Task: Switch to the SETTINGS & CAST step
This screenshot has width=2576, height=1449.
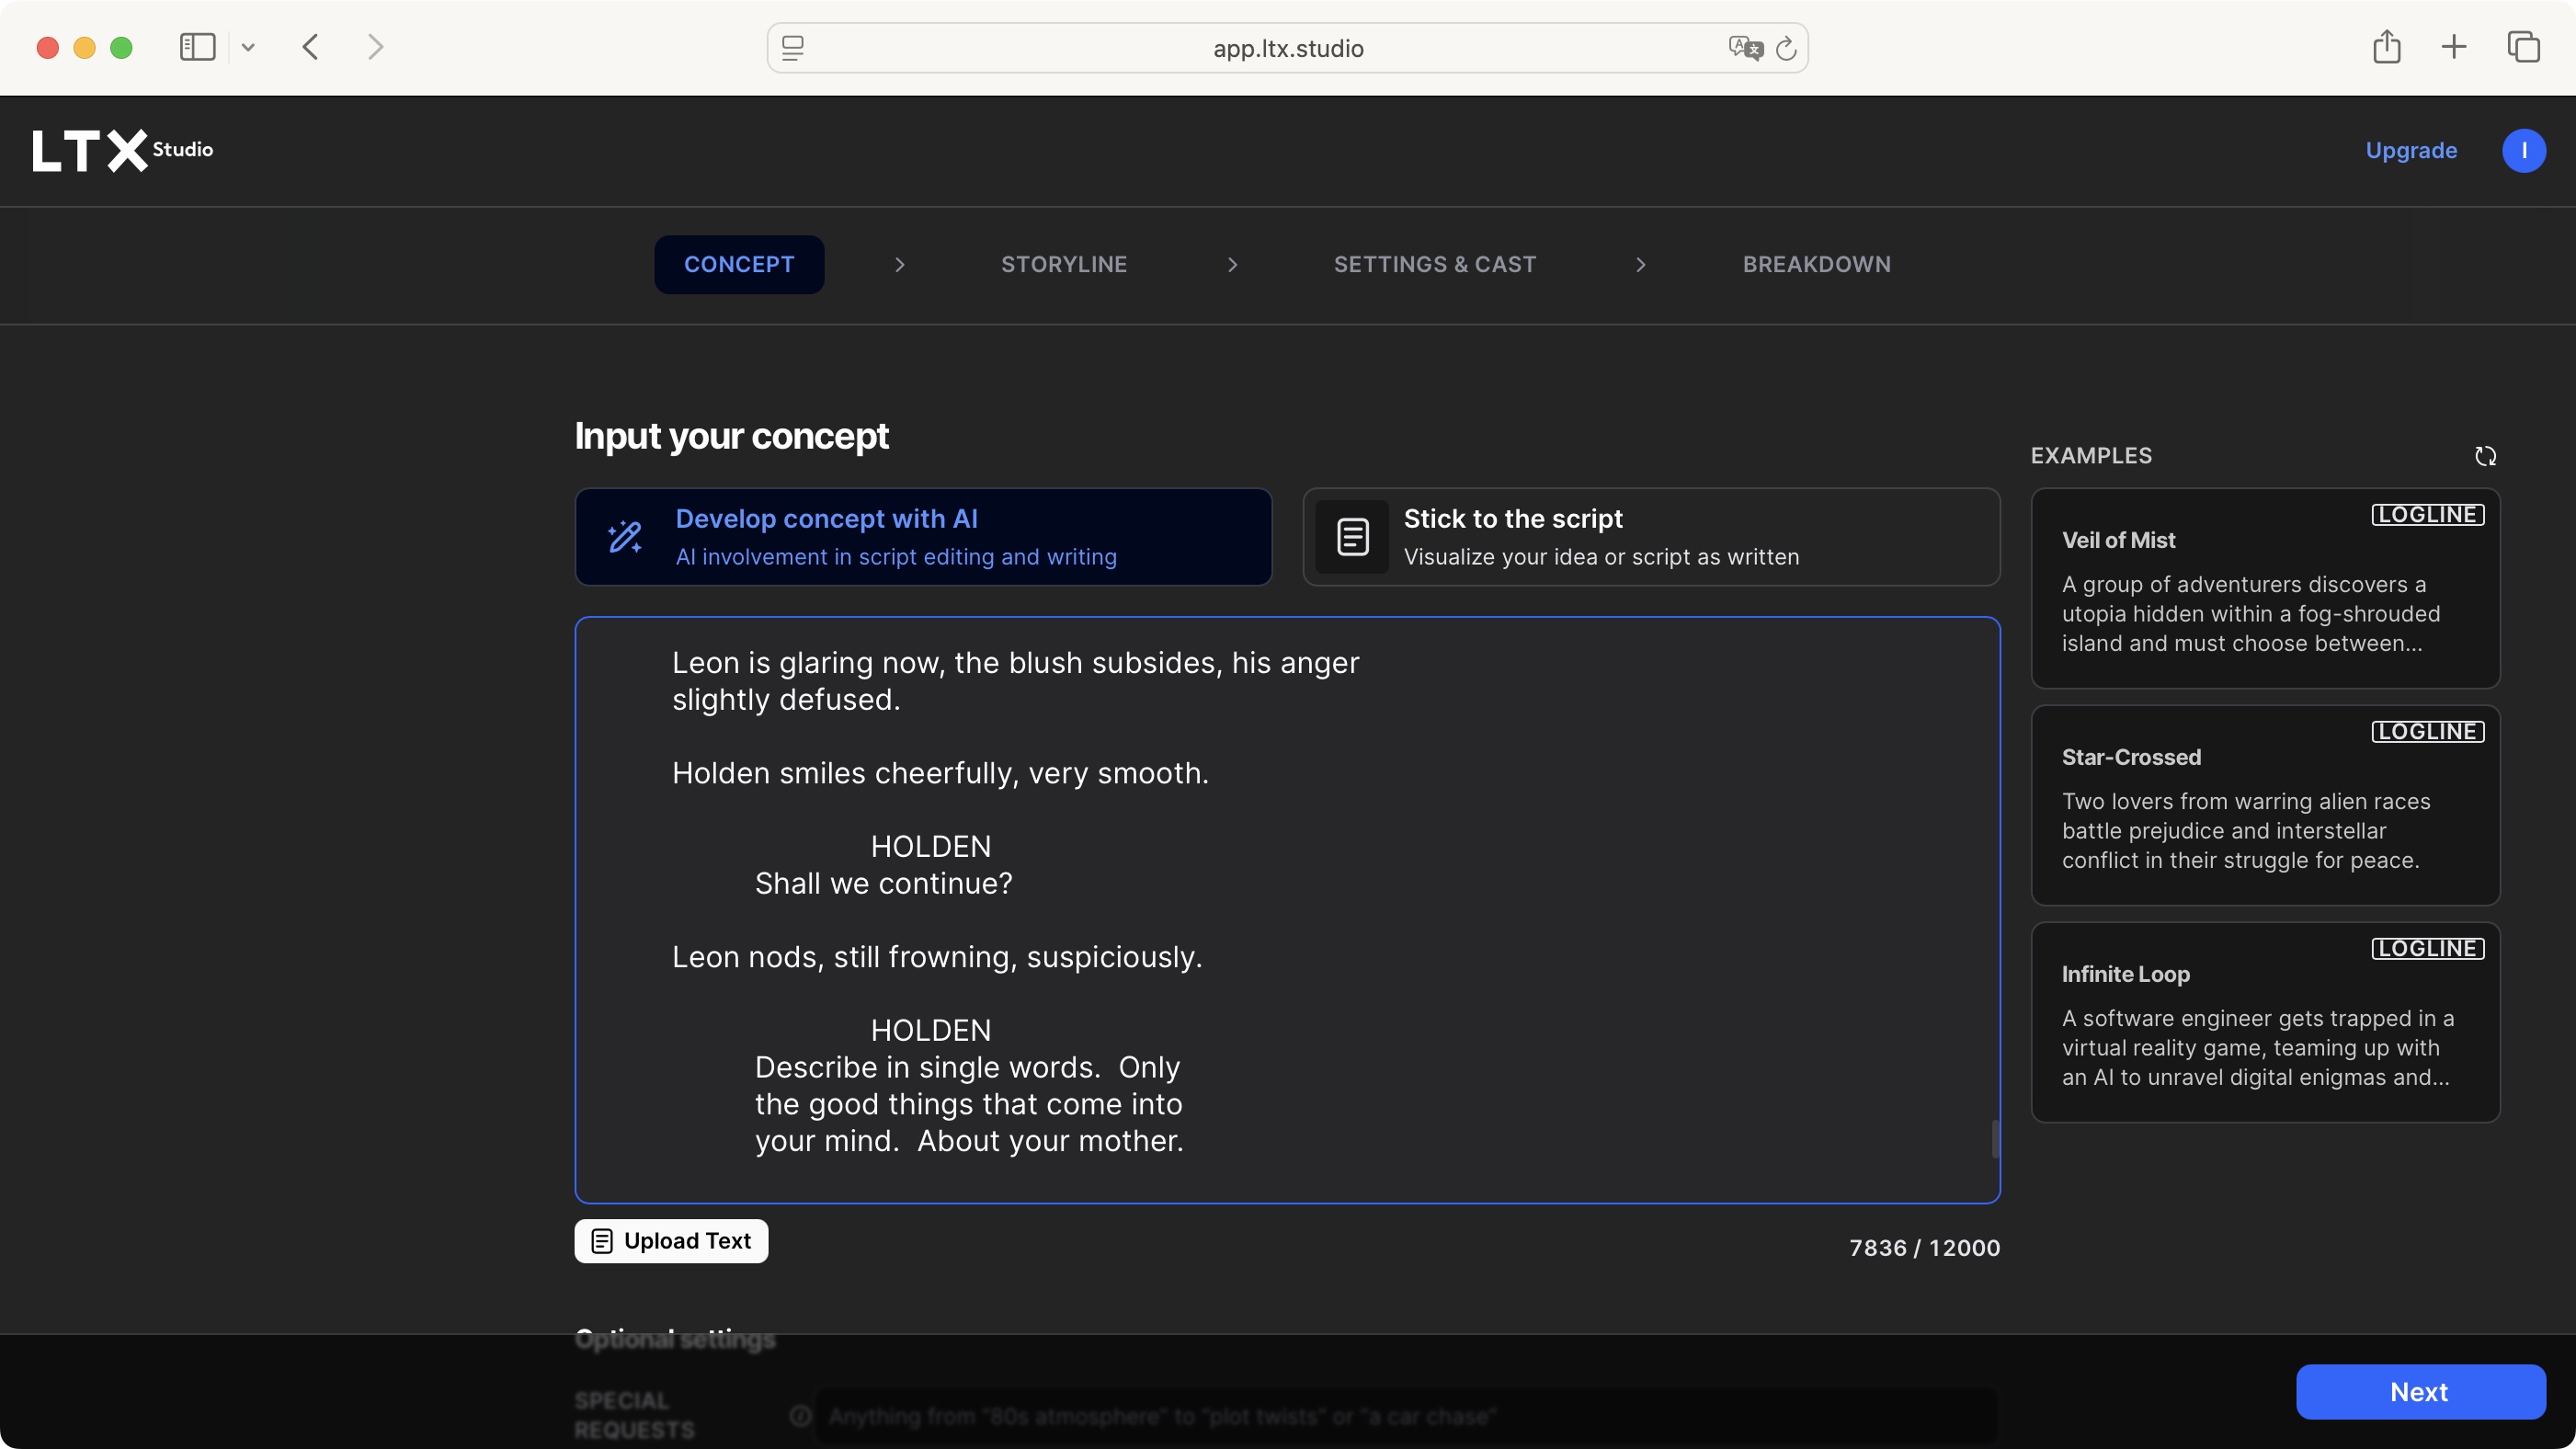Action: [x=1435, y=264]
